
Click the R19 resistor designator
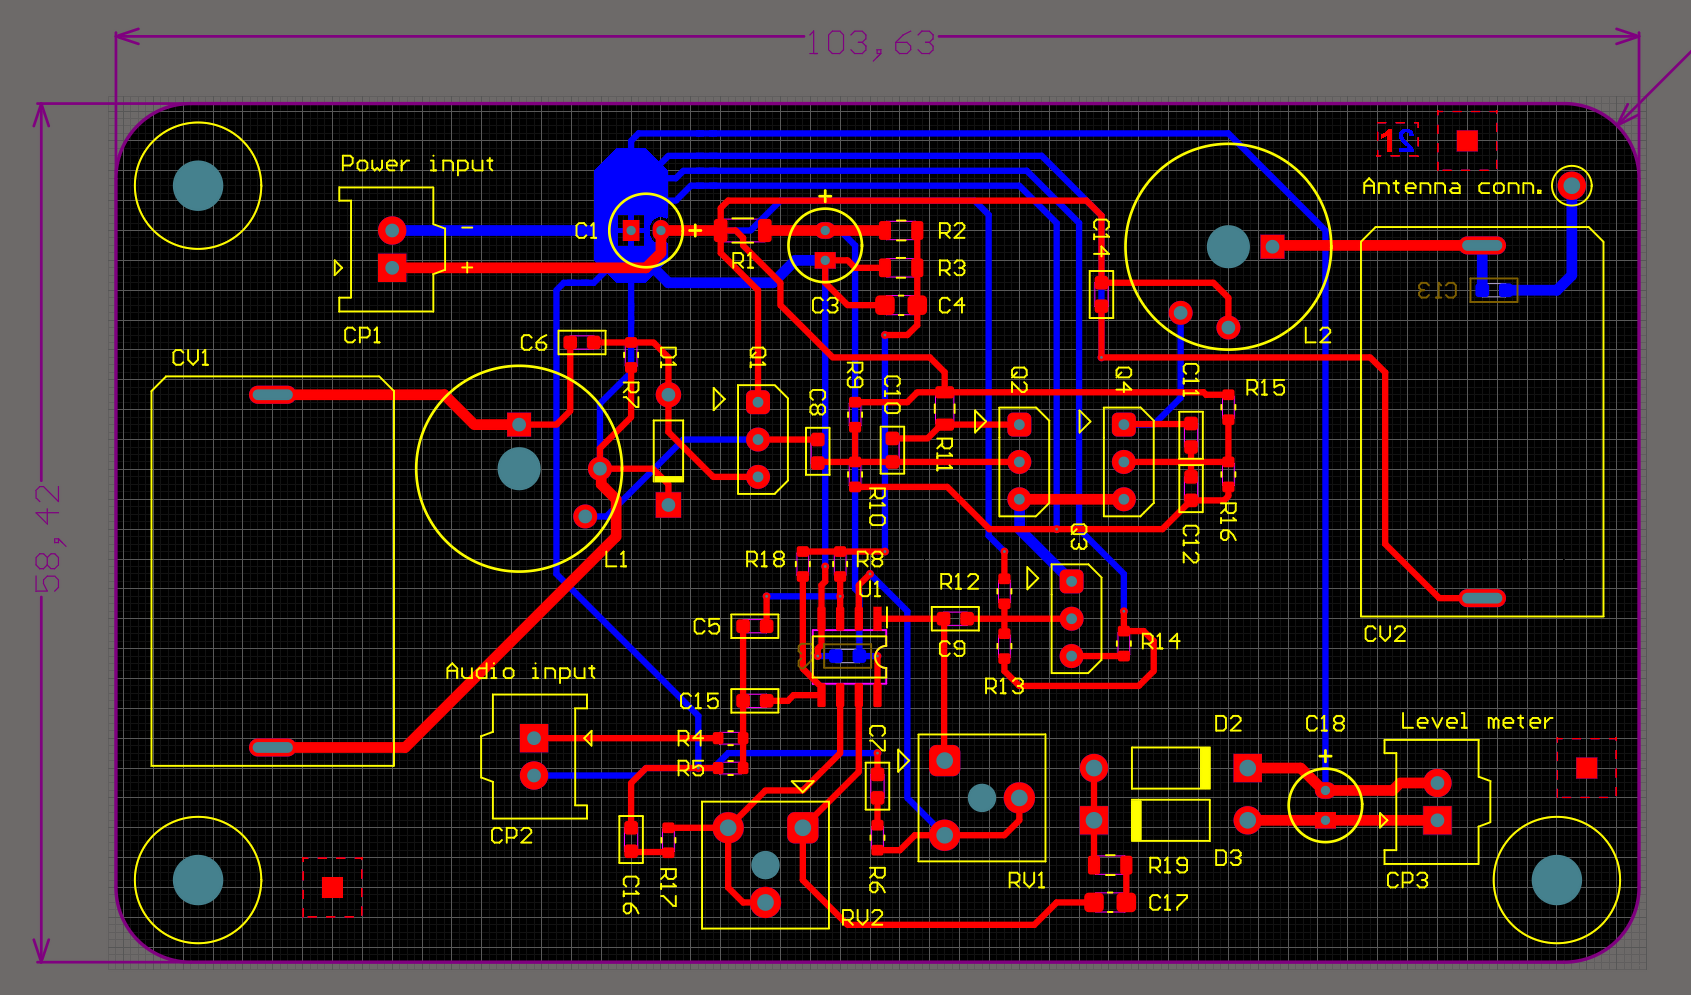[x=1168, y=865]
